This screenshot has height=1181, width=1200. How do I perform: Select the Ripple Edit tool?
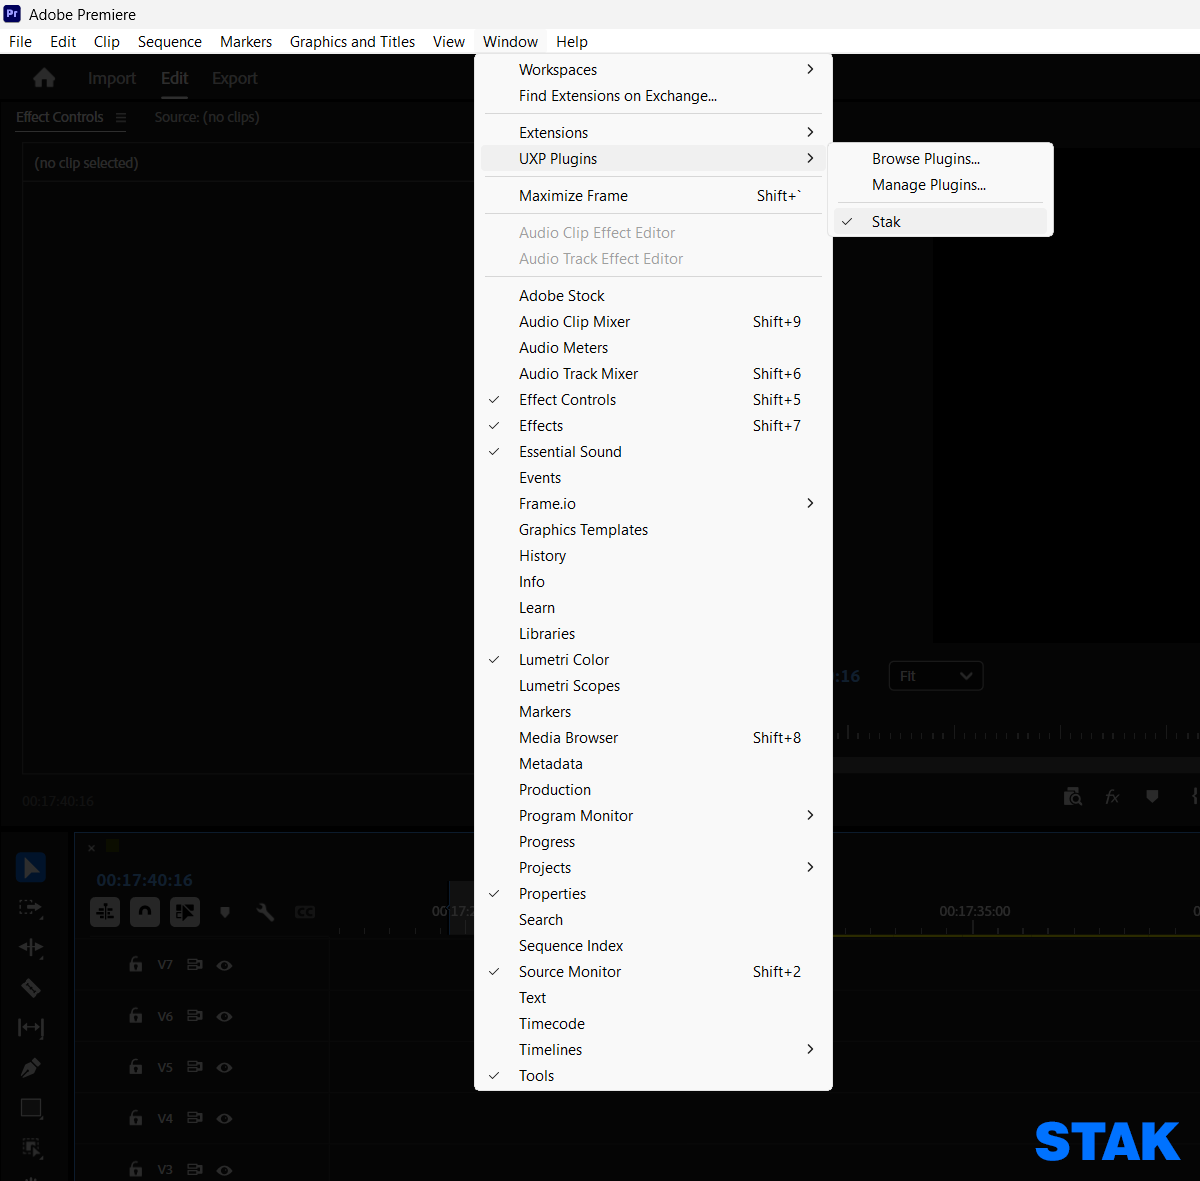click(31, 947)
